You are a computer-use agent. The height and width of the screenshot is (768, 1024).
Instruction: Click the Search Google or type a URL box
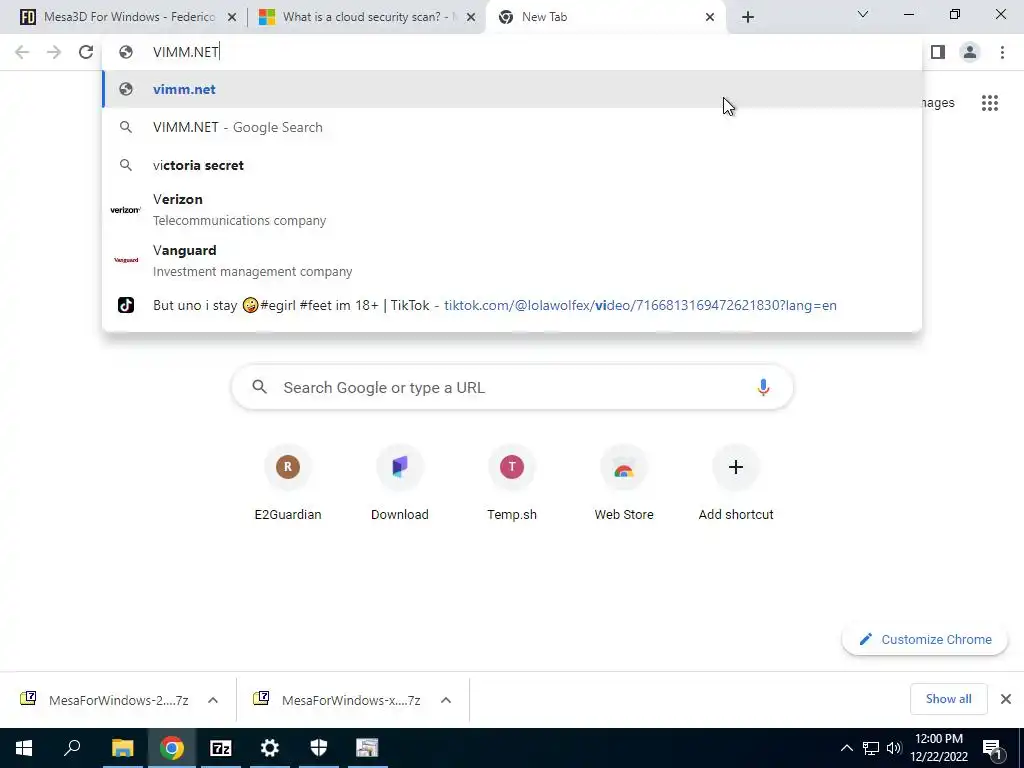point(512,387)
